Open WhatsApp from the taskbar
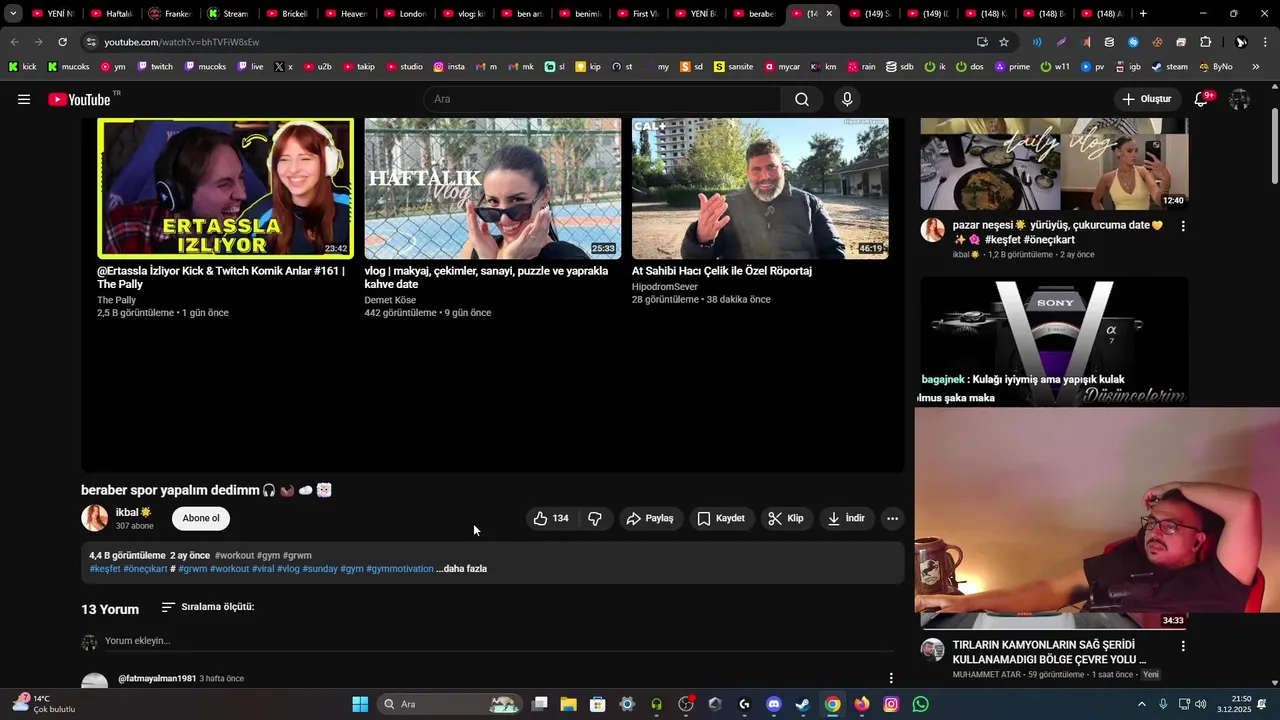Image resolution: width=1280 pixels, height=720 pixels. [x=921, y=704]
